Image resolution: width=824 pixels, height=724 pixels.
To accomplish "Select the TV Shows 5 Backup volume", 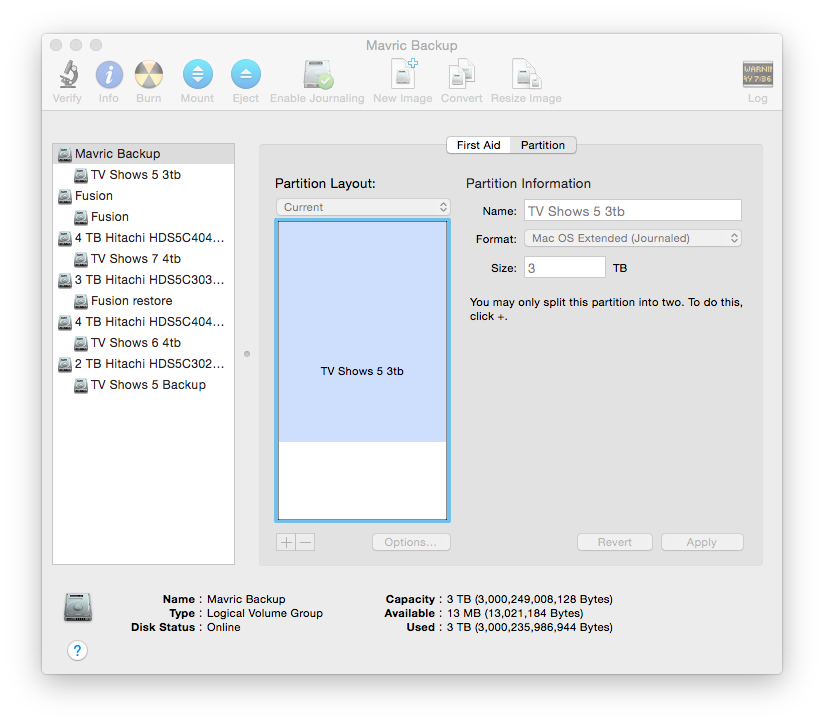I will (x=143, y=385).
